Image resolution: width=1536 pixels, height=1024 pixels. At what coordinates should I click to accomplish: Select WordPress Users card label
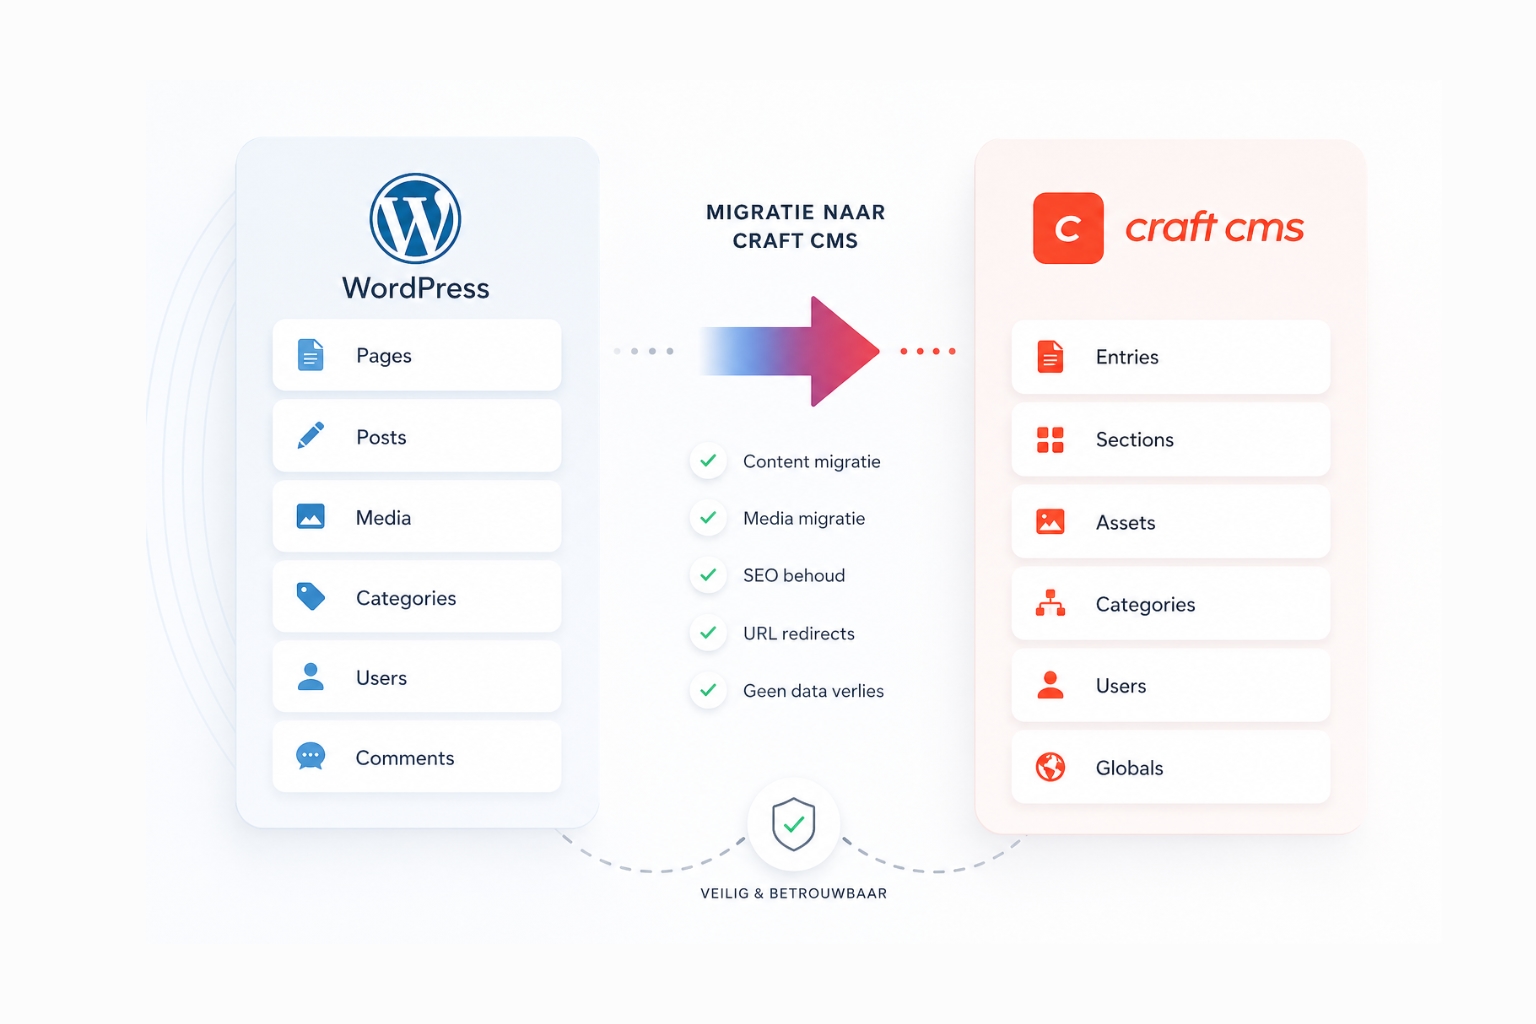tap(381, 678)
